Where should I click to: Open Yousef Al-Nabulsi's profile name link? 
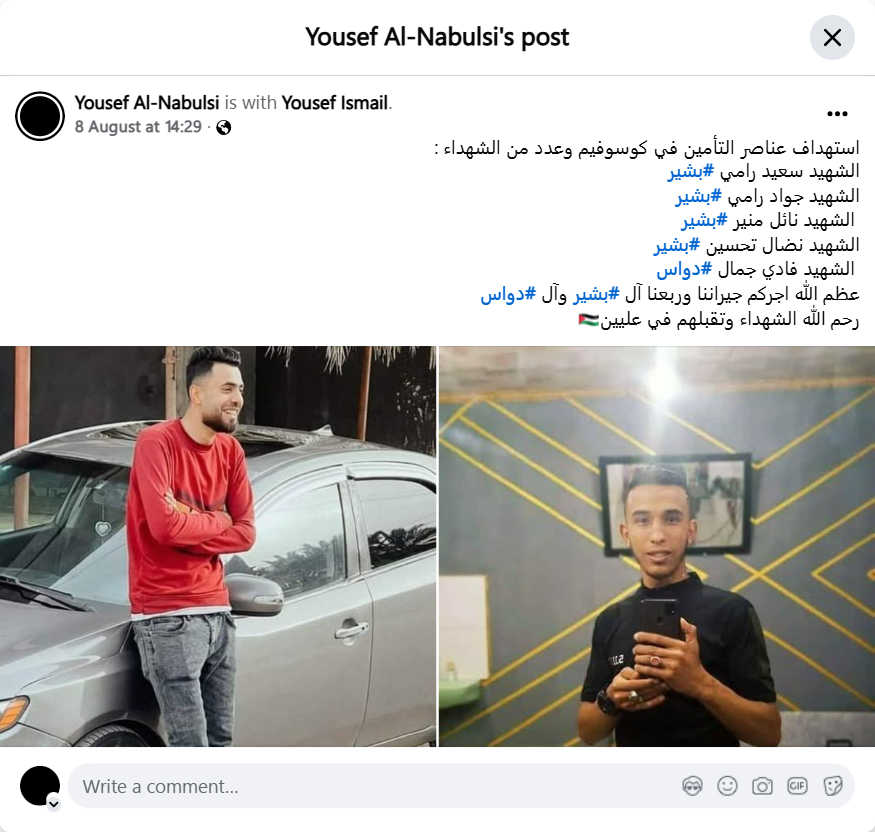coord(147,103)
